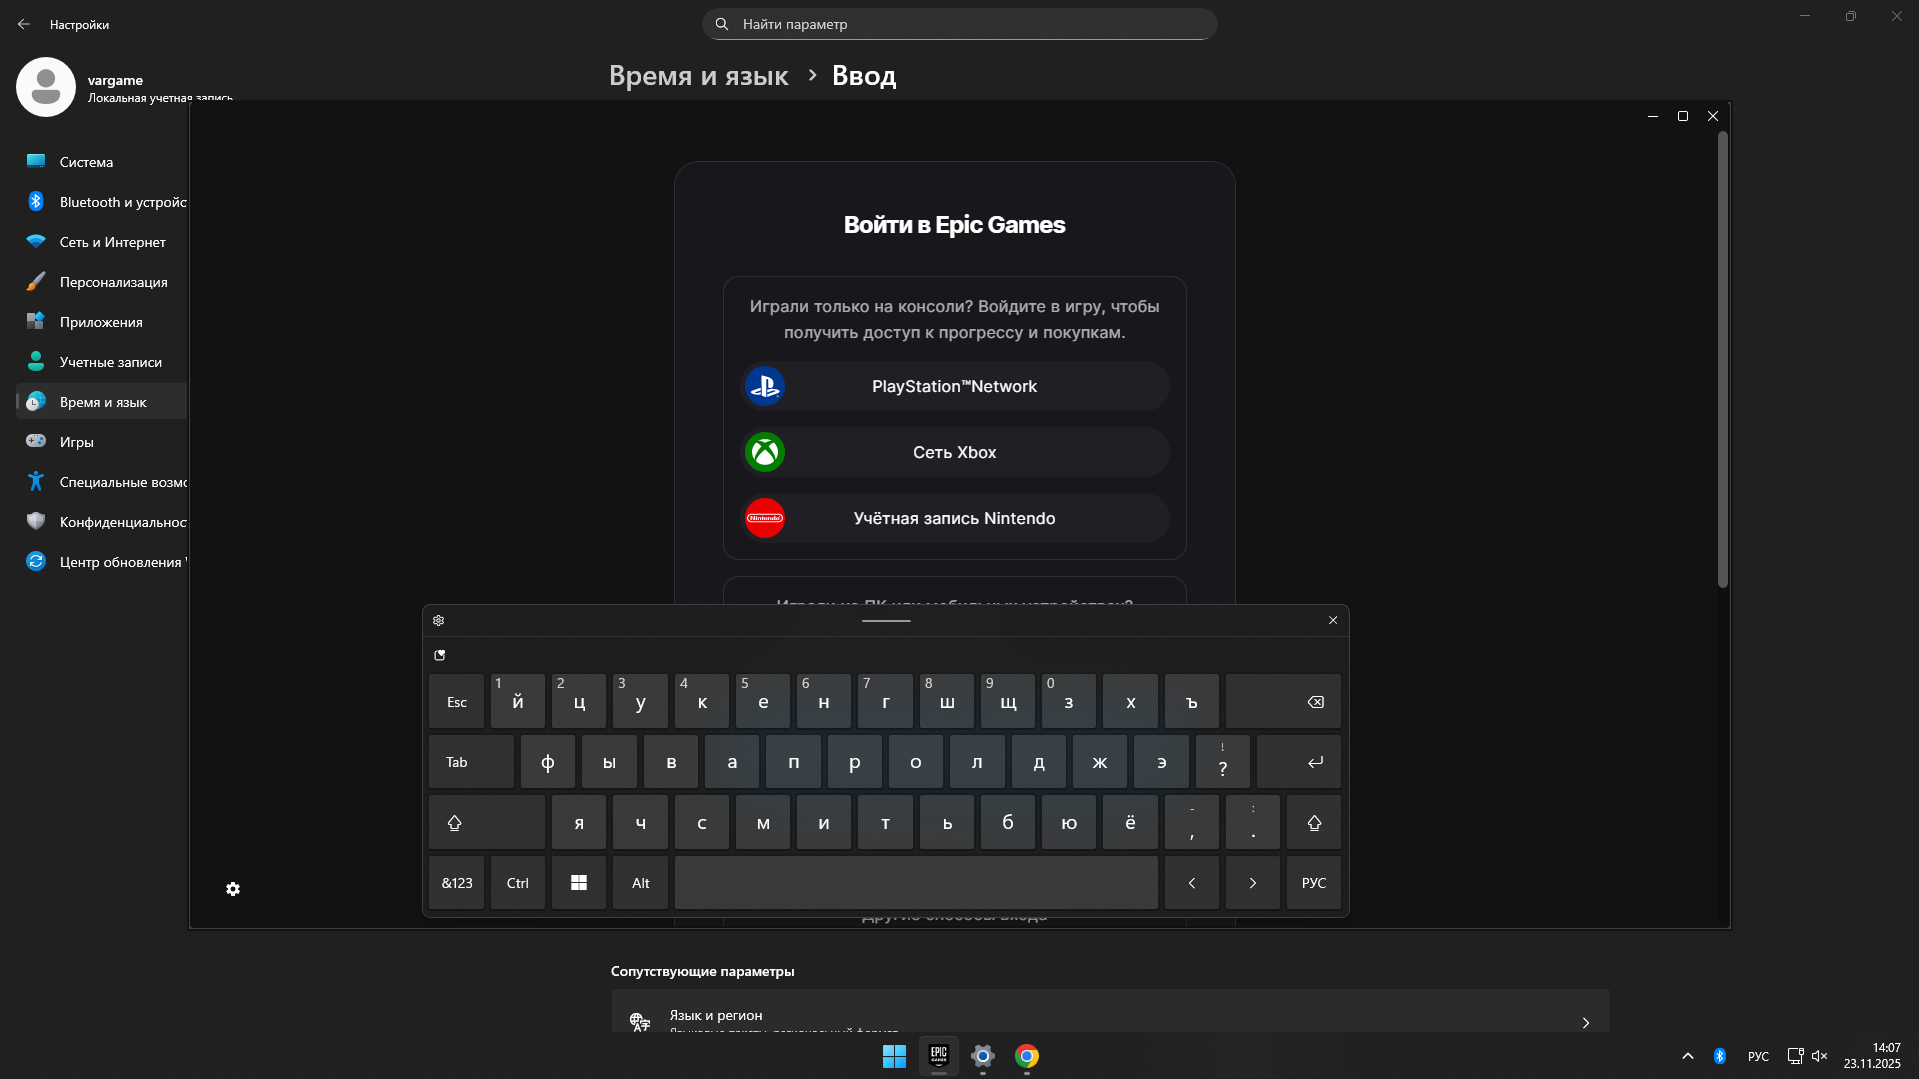Tap the й key
Image resolution: width=1919 pixels, height=1079 pixels.
[518, 702]
